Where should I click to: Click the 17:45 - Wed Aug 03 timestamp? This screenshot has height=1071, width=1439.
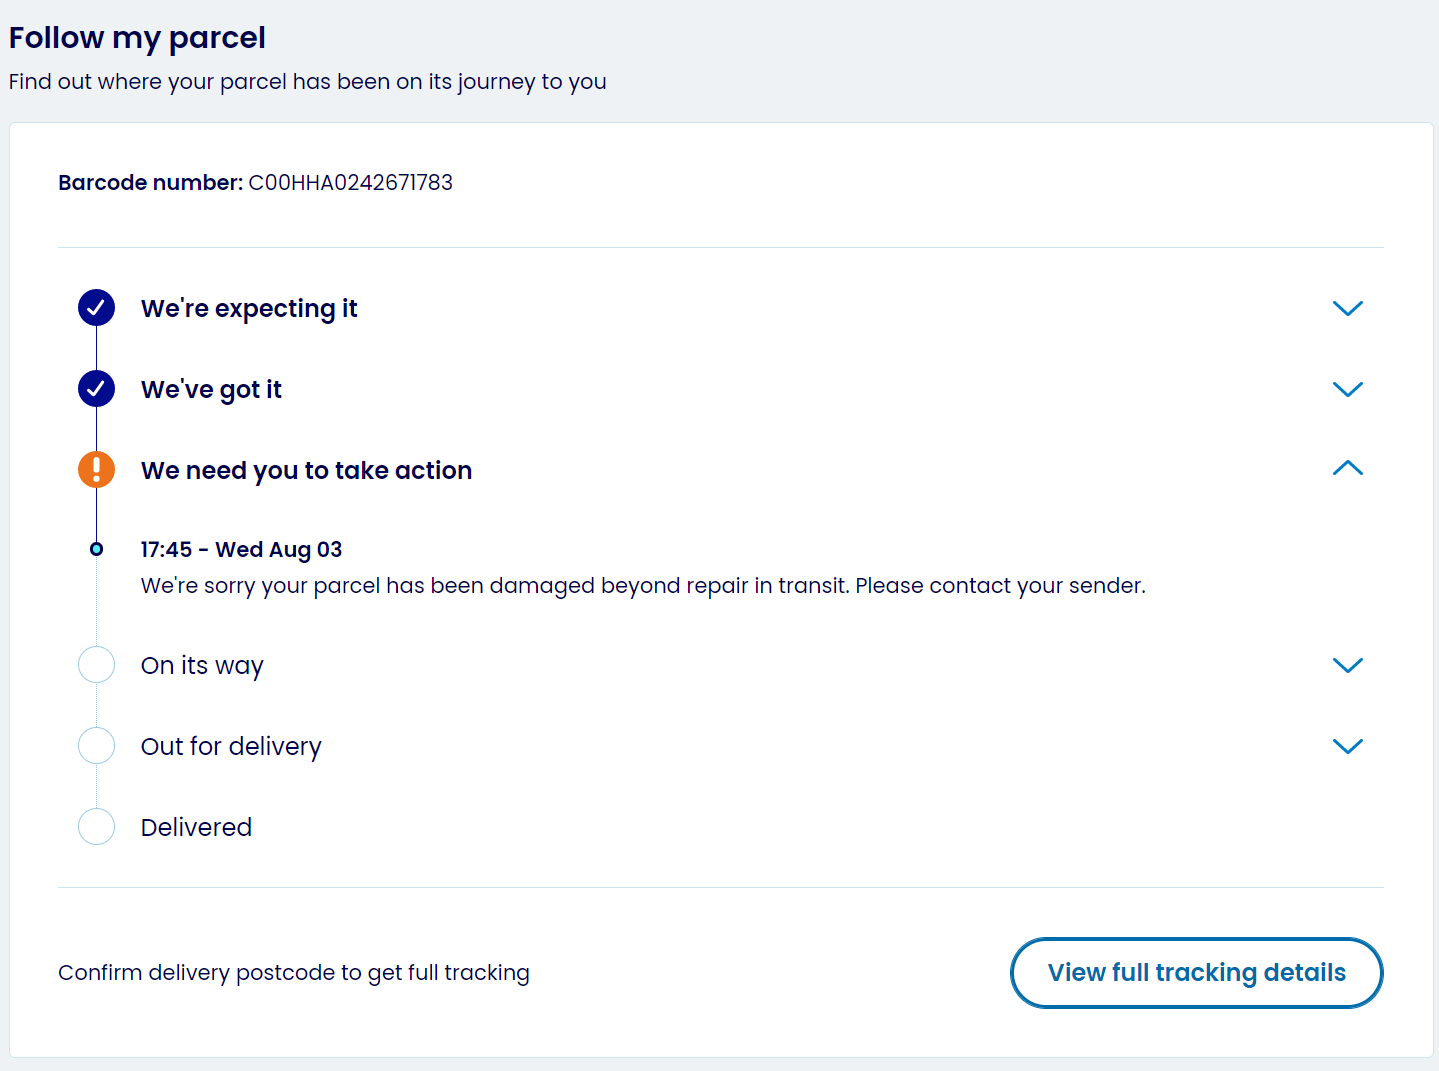click(241, 550)
